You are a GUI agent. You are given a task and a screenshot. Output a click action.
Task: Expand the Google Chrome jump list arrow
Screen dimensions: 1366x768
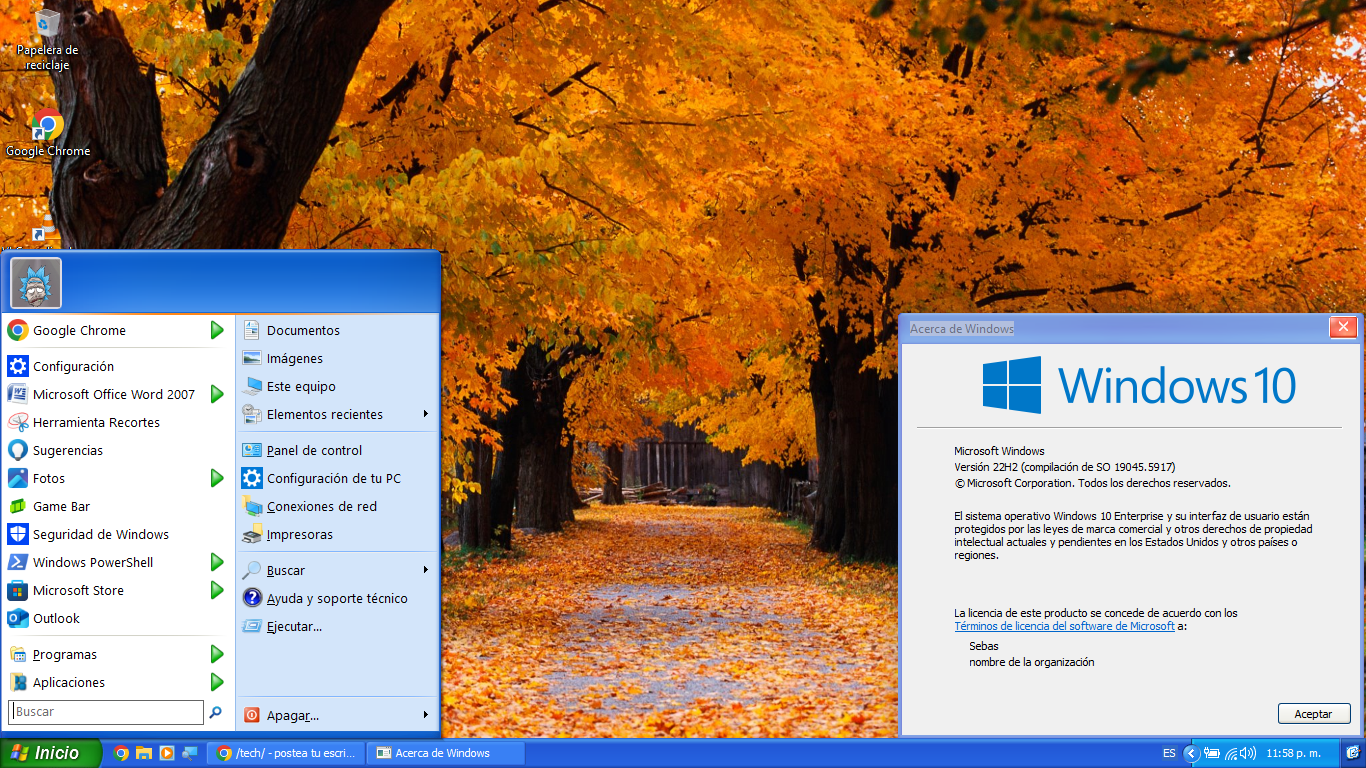pyautogui.click(x=217, y=330)
